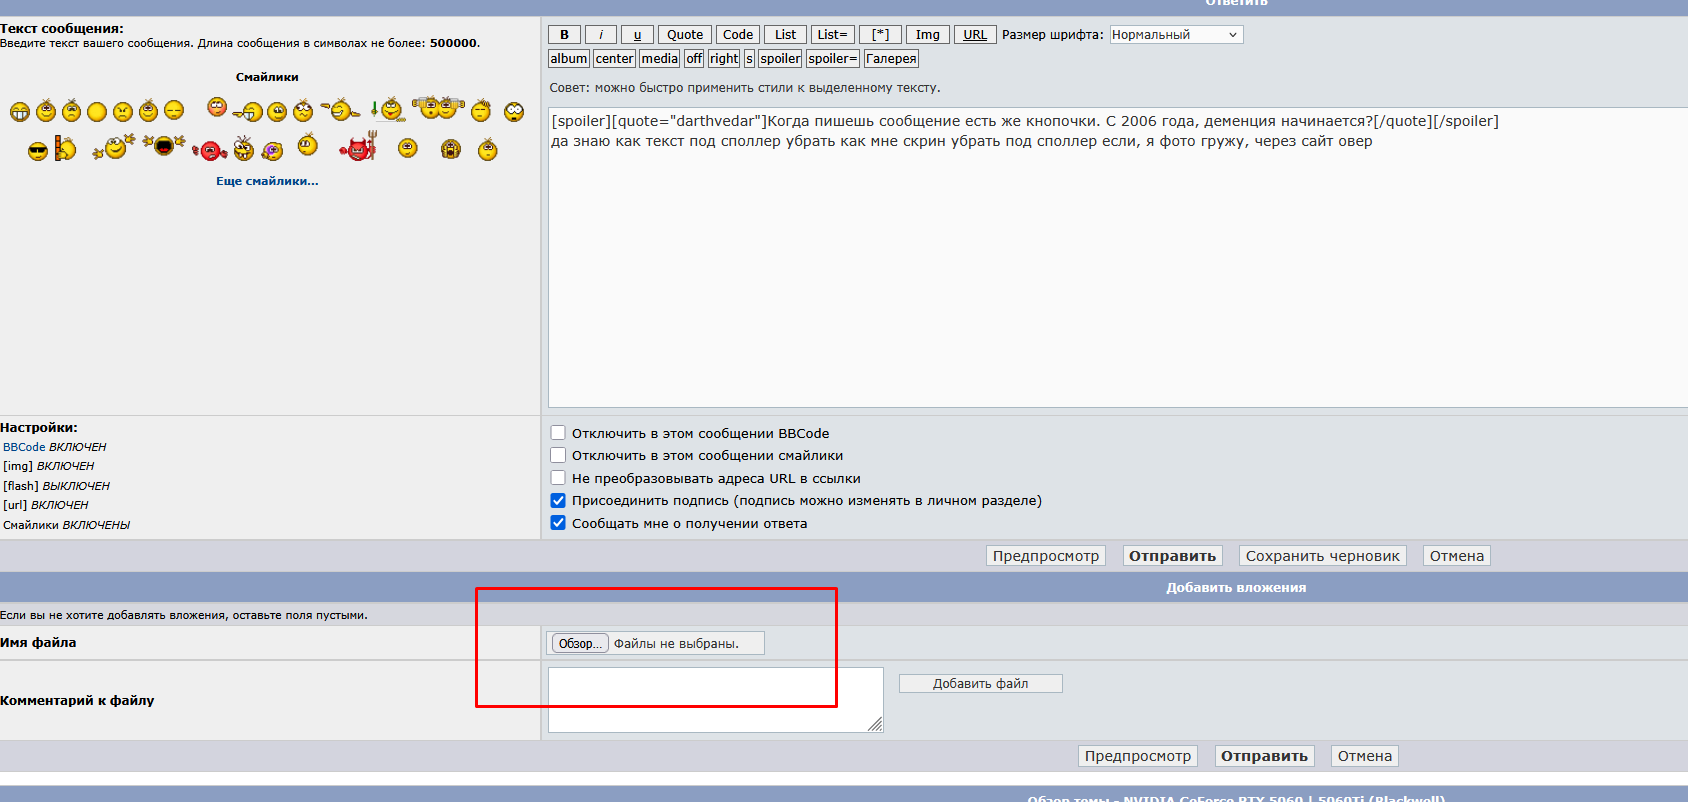Open the Галерея button

pos(891,59)
